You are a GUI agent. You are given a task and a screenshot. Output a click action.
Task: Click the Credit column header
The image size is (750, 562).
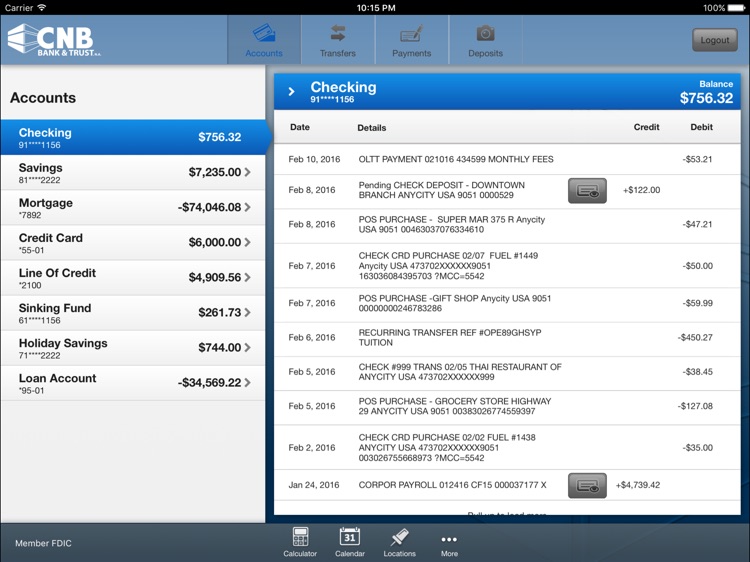pyautogui.click(x=646, y=127)
